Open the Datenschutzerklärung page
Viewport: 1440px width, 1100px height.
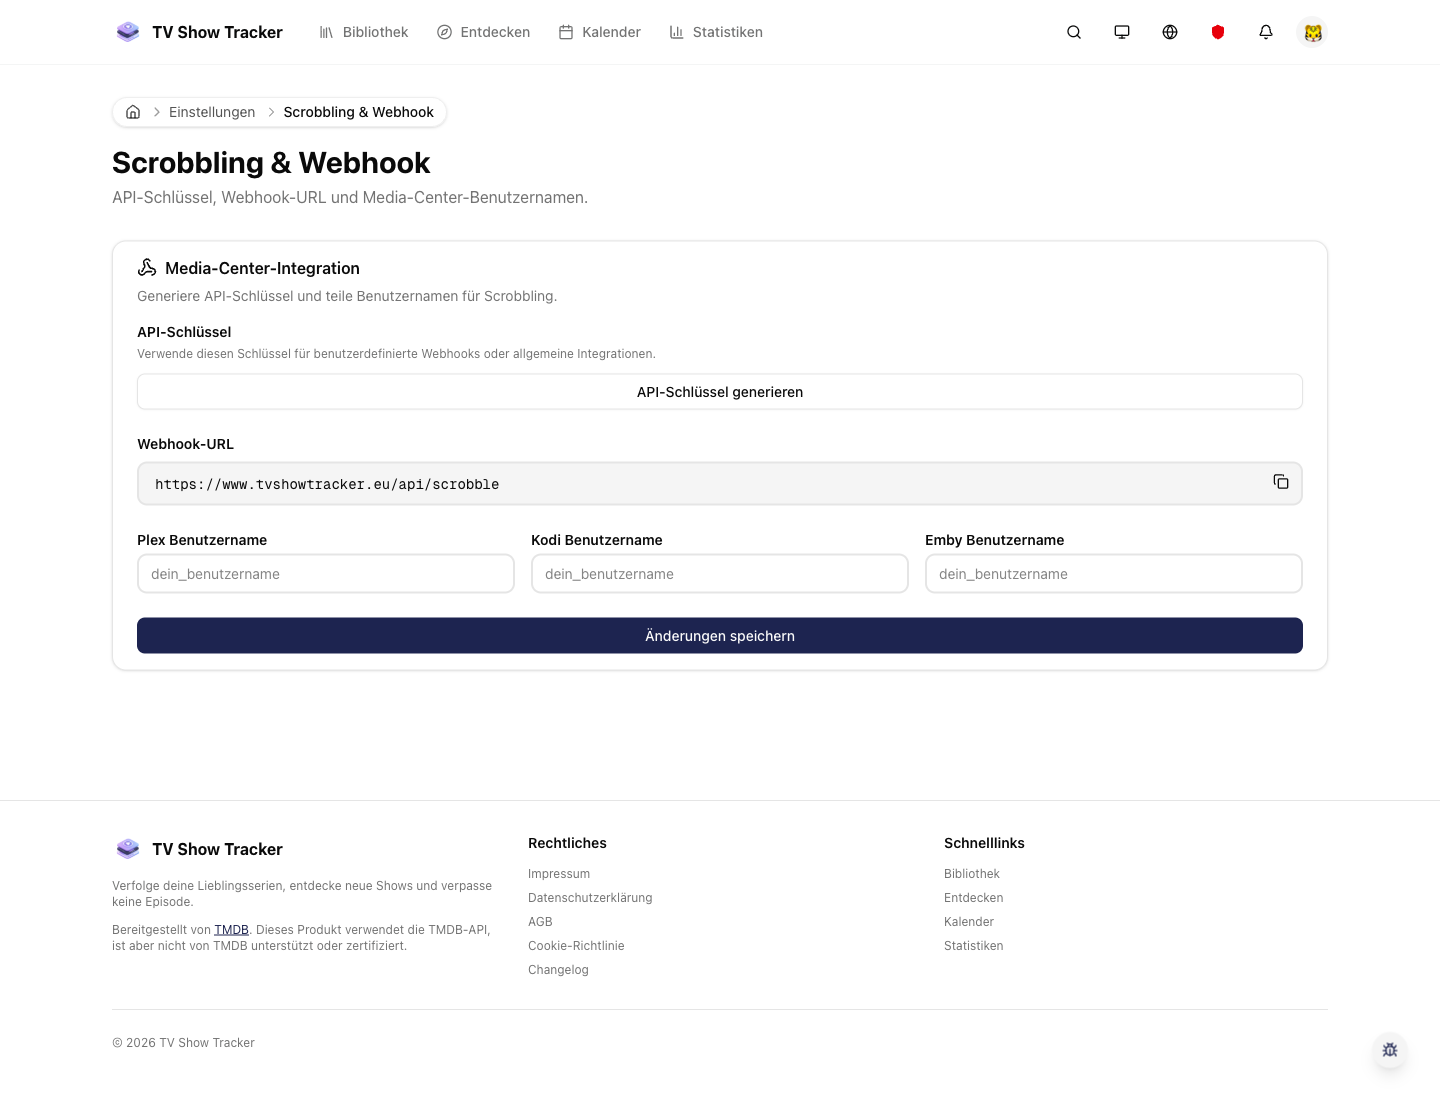coord(590,897)
